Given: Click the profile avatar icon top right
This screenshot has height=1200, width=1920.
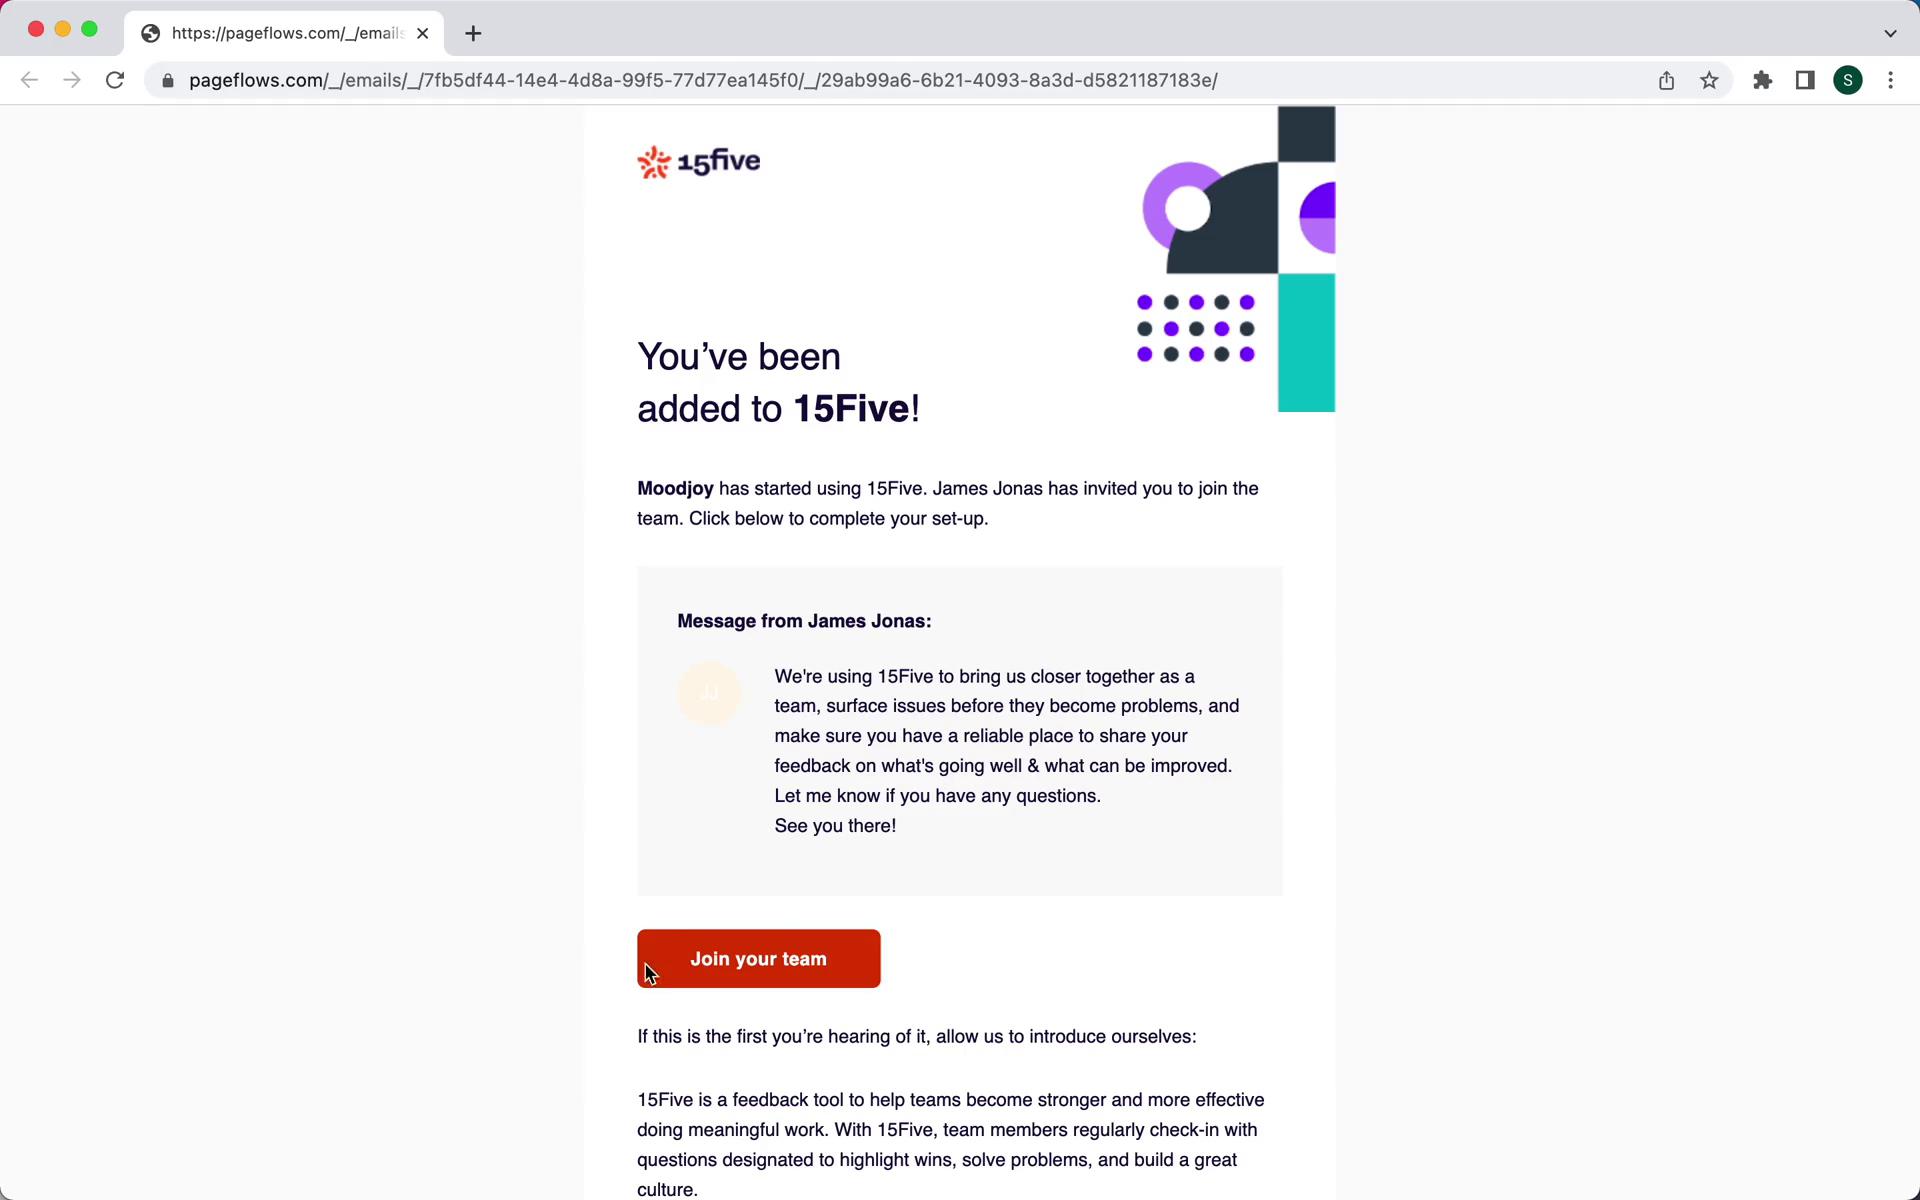Looking at the screenshot, I should click(1848, 80).
